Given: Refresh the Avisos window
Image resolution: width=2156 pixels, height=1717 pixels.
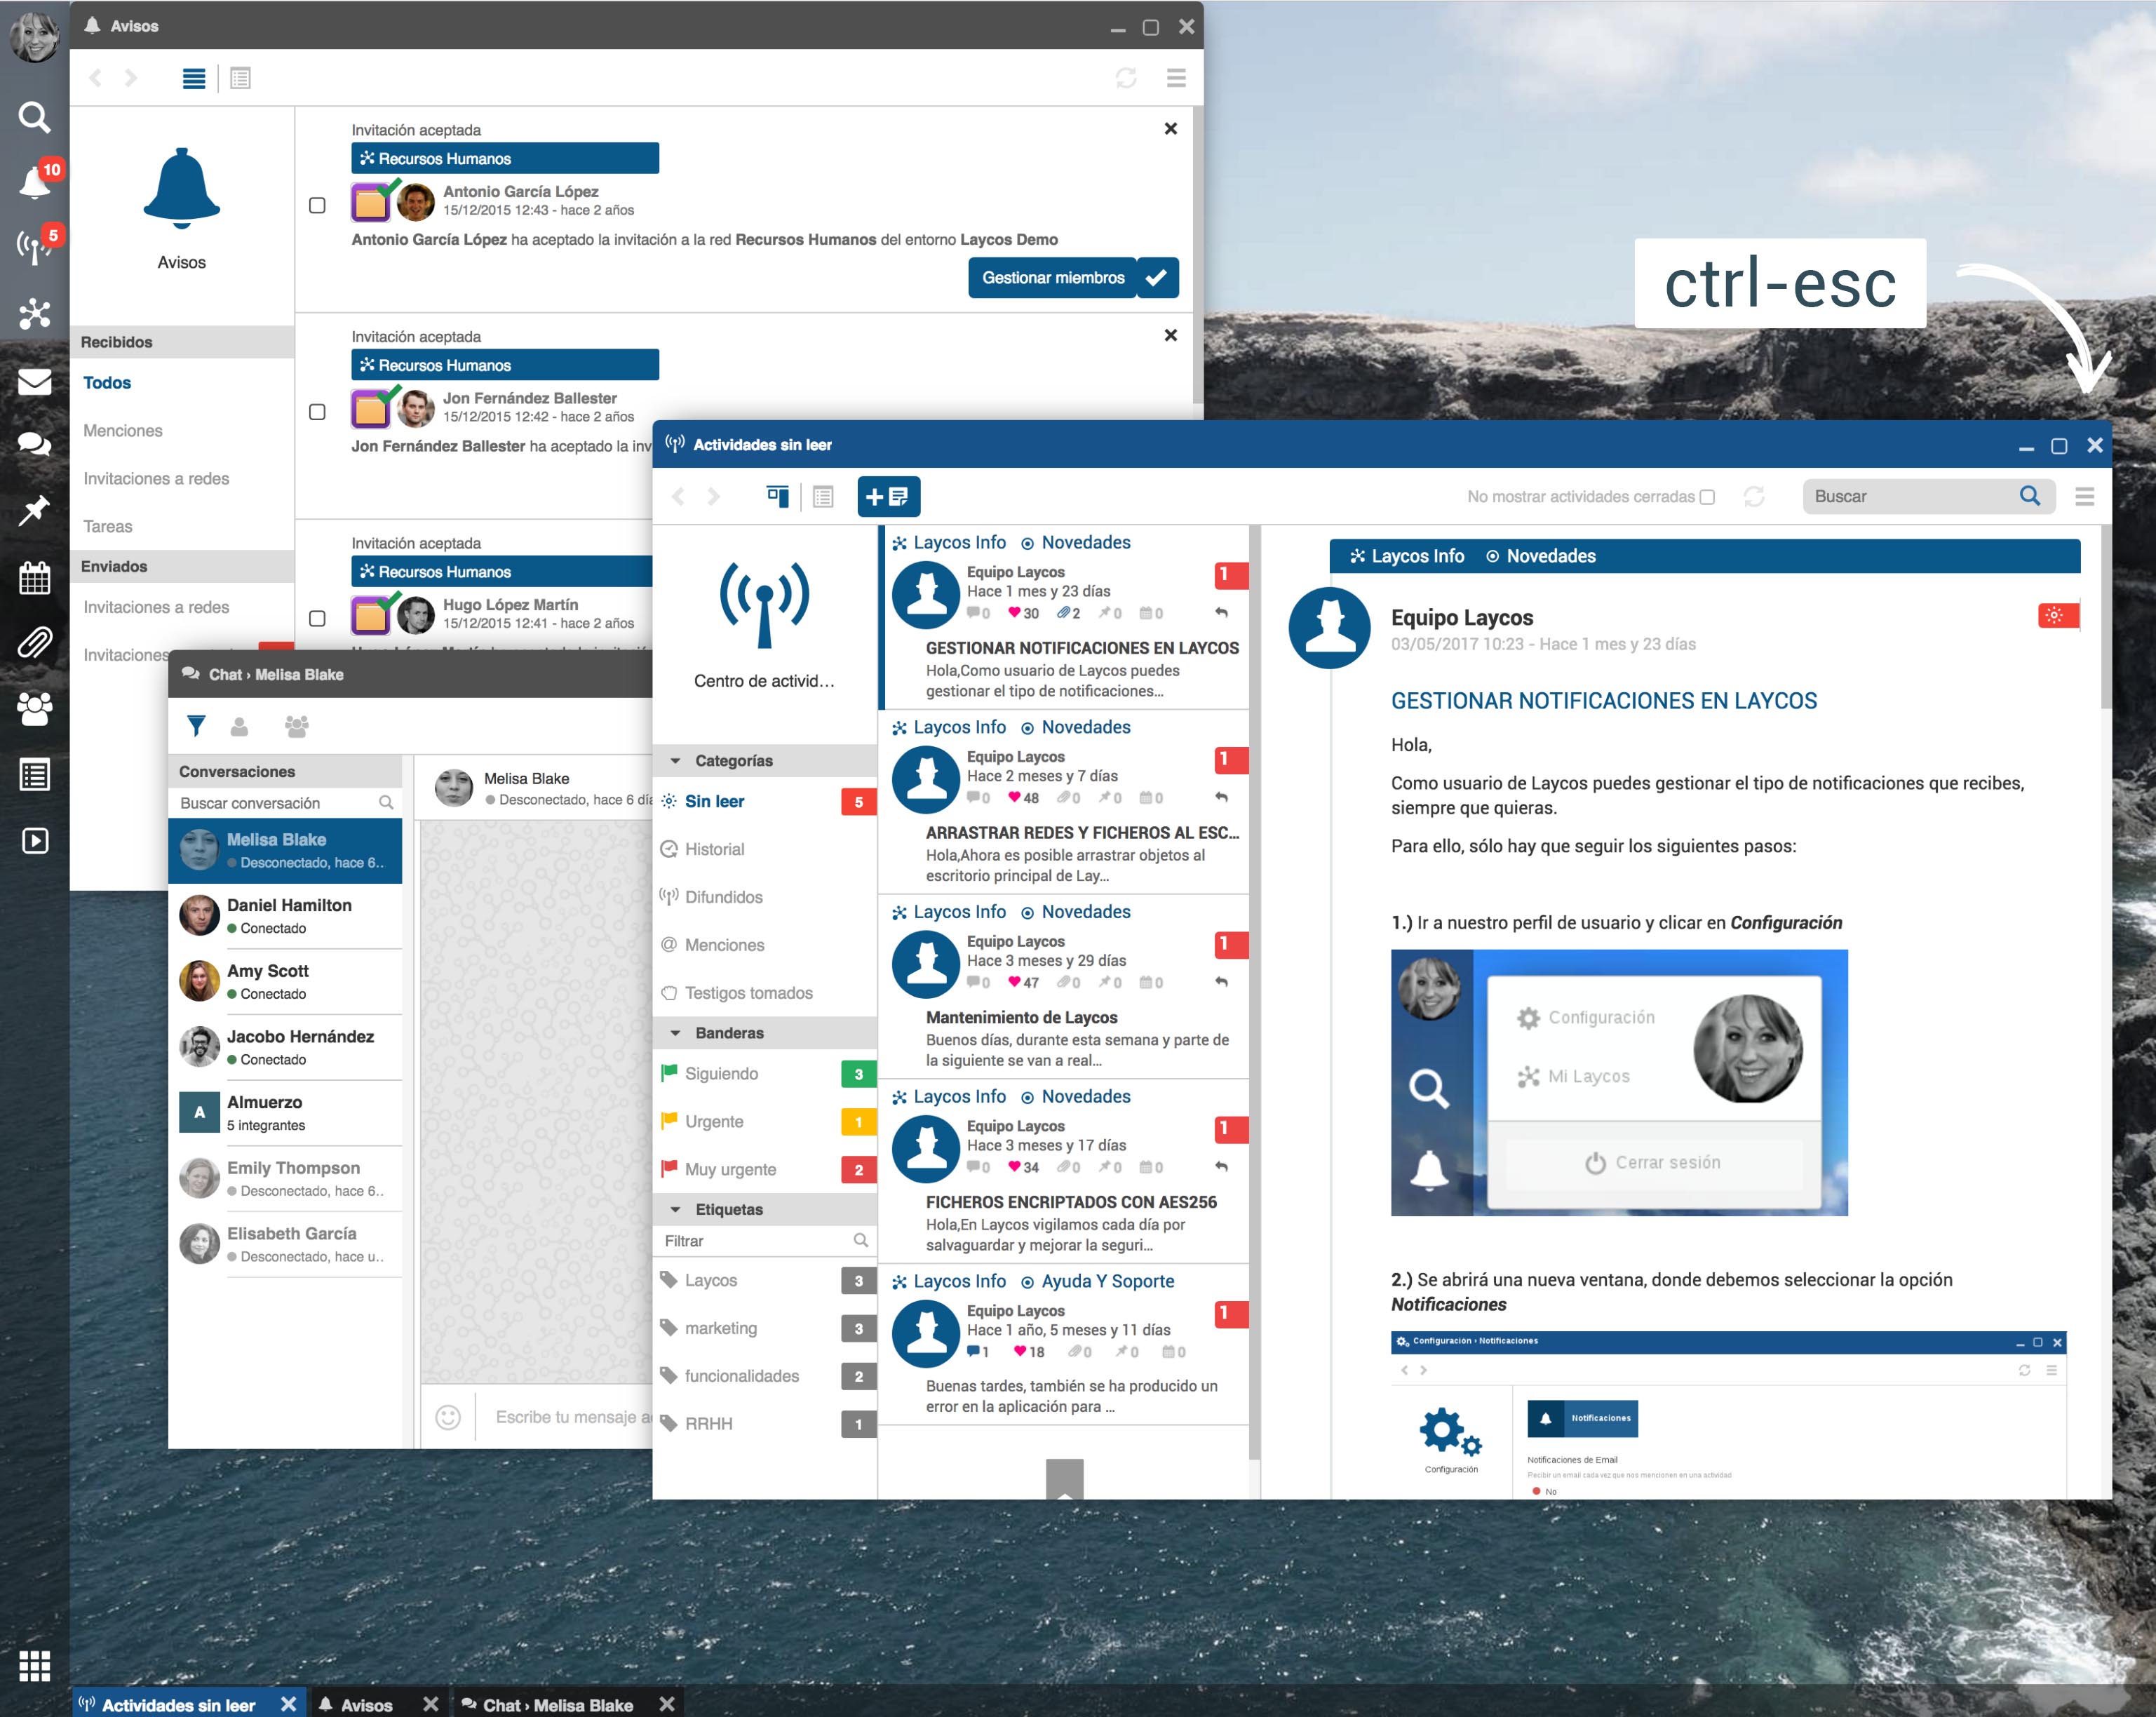Looking at the screenshot, I should point(1126,78).
